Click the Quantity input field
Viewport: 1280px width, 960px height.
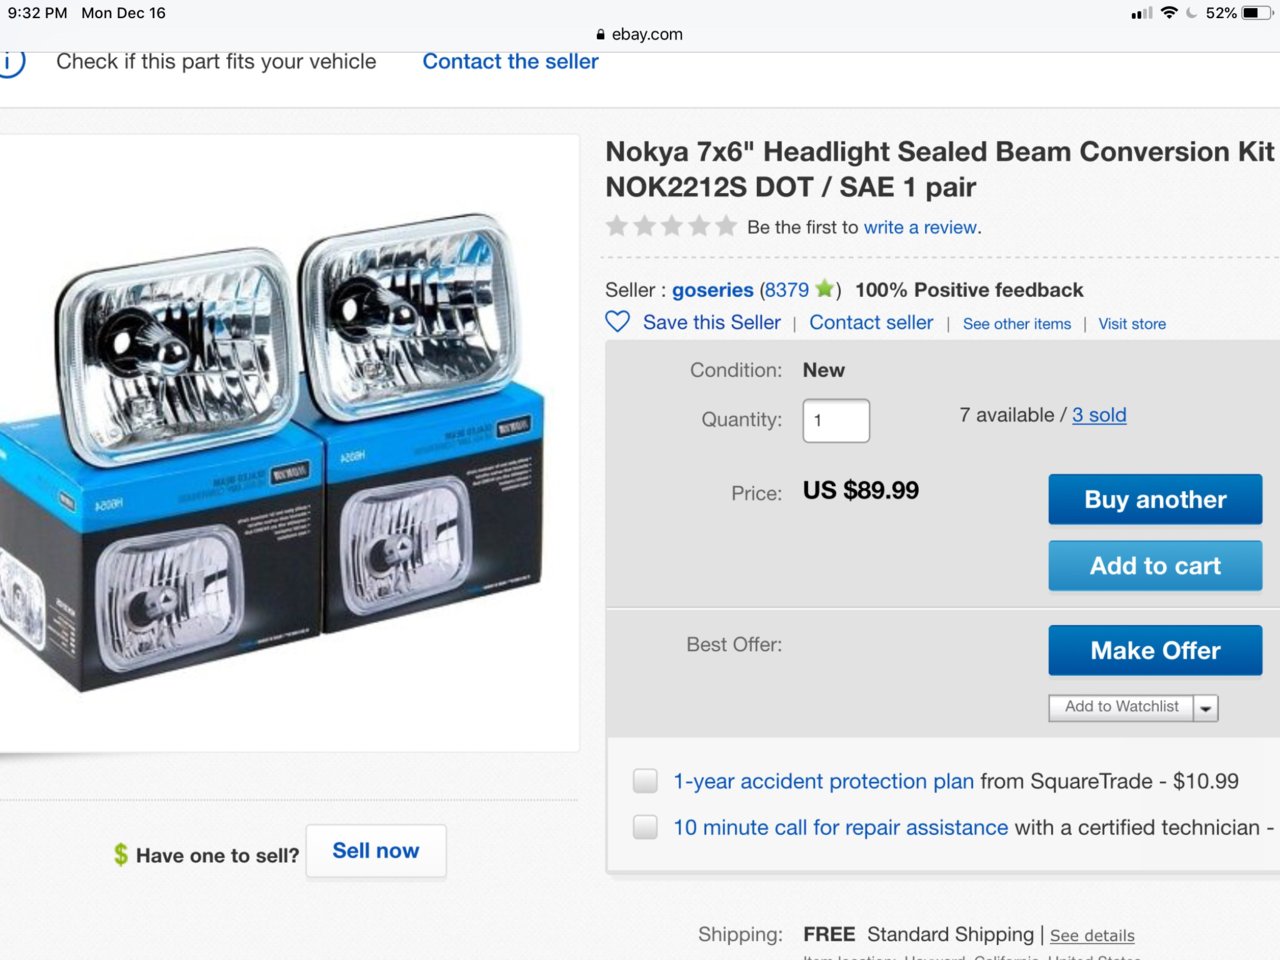coord(836,420)
